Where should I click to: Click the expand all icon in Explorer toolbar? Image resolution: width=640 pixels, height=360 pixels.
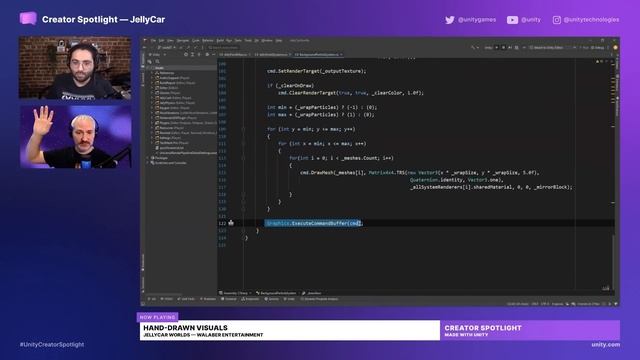click(193, 55)
